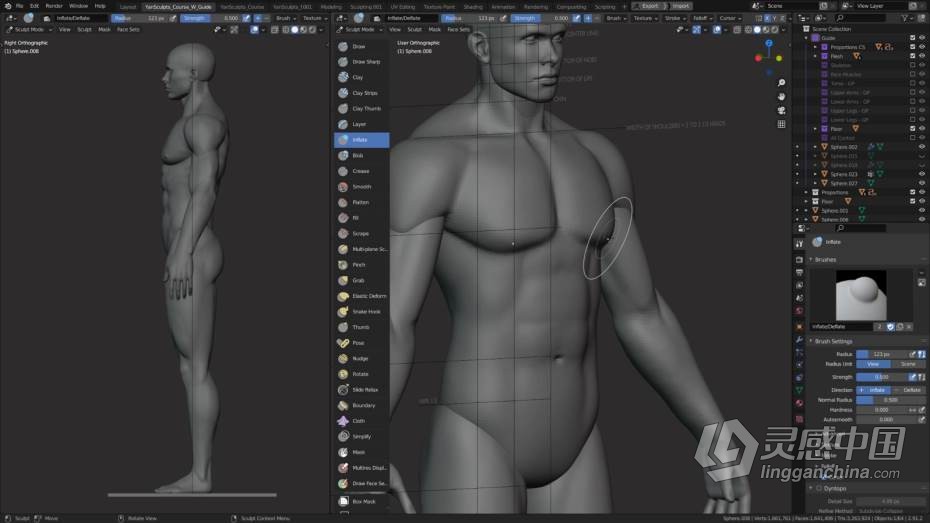
Task: Select the Boundary brush
Action: [x=362, y=406]
